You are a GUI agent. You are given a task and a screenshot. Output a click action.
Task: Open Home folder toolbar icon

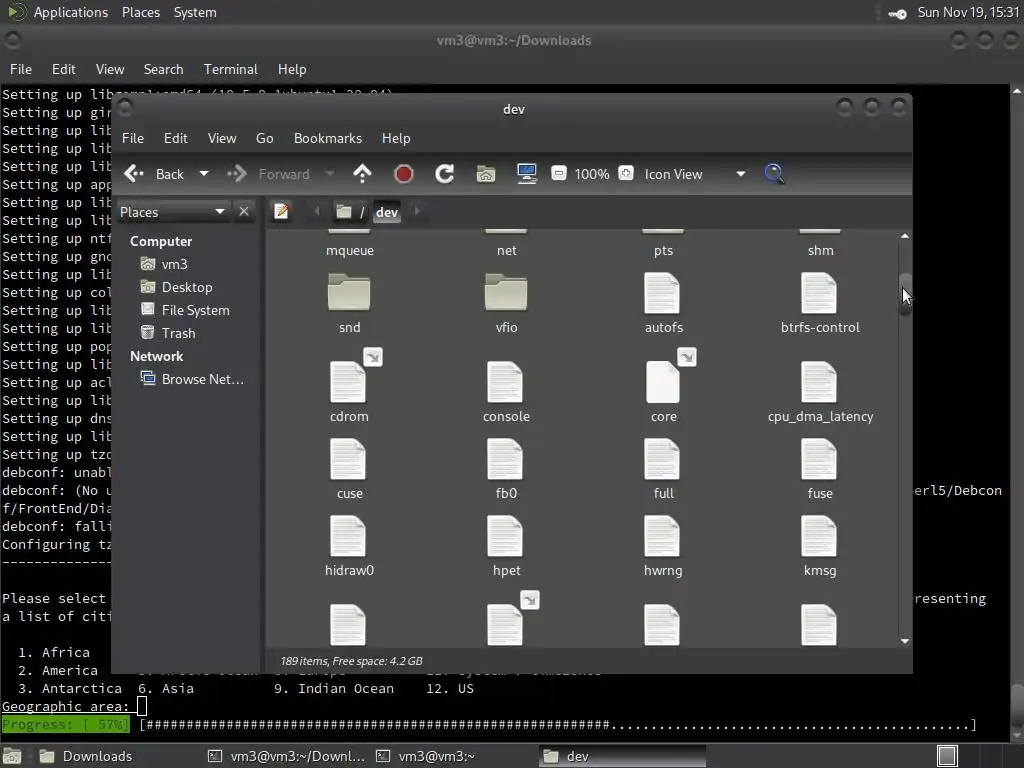pyautogui.click(x=486, y=174)
